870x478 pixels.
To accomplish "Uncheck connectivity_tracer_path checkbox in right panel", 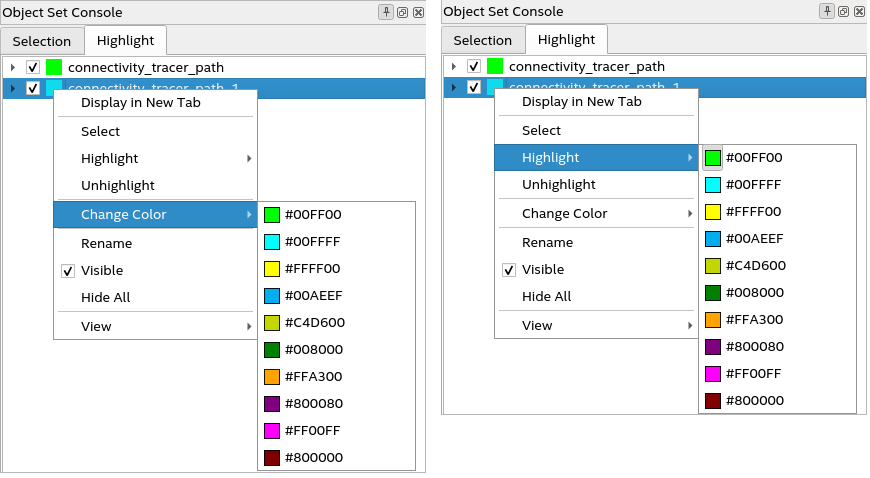I will pos(474,66).
